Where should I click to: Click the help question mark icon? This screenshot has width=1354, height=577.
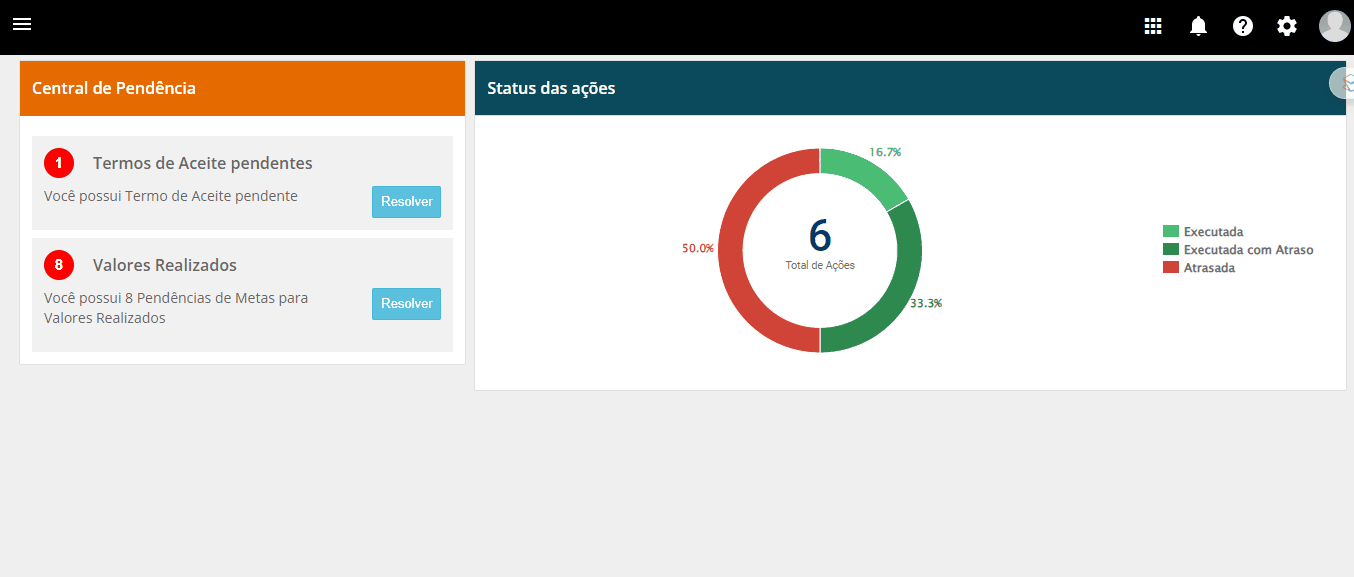[1243, 27]
